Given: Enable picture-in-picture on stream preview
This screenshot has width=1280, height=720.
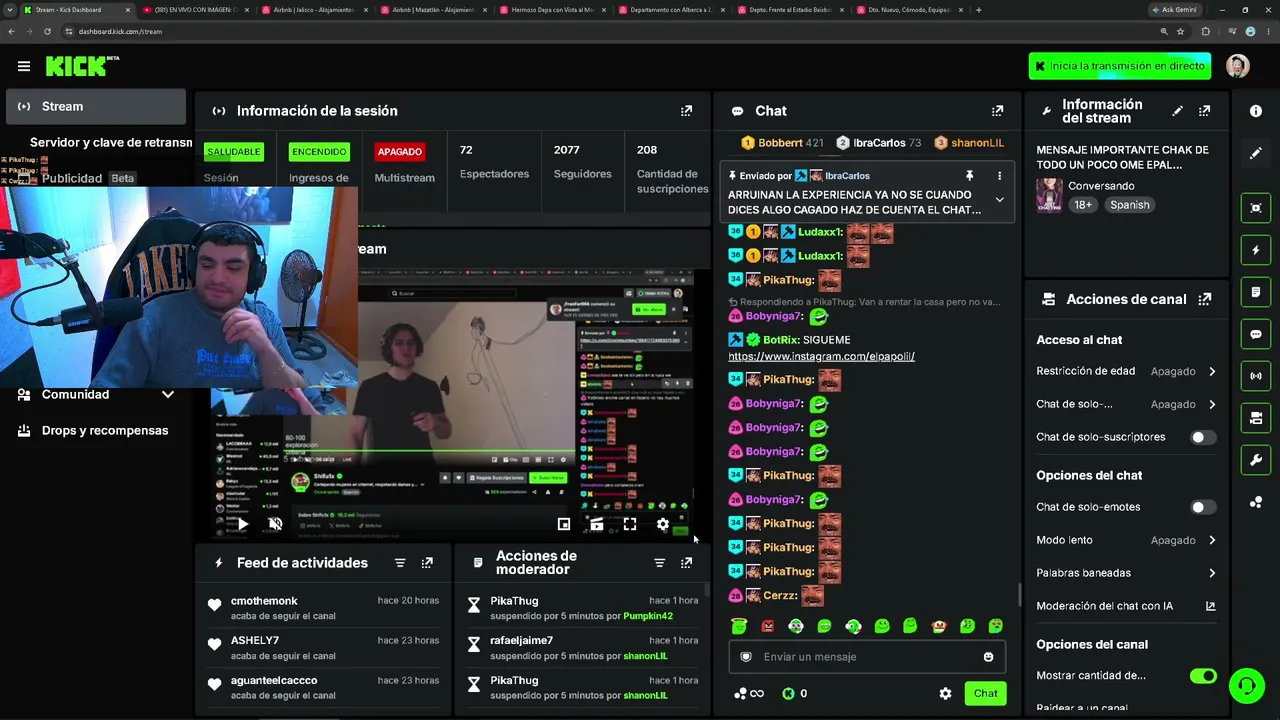Looking at the screenshot, I should pyautogui.click(x=564, y=524).
